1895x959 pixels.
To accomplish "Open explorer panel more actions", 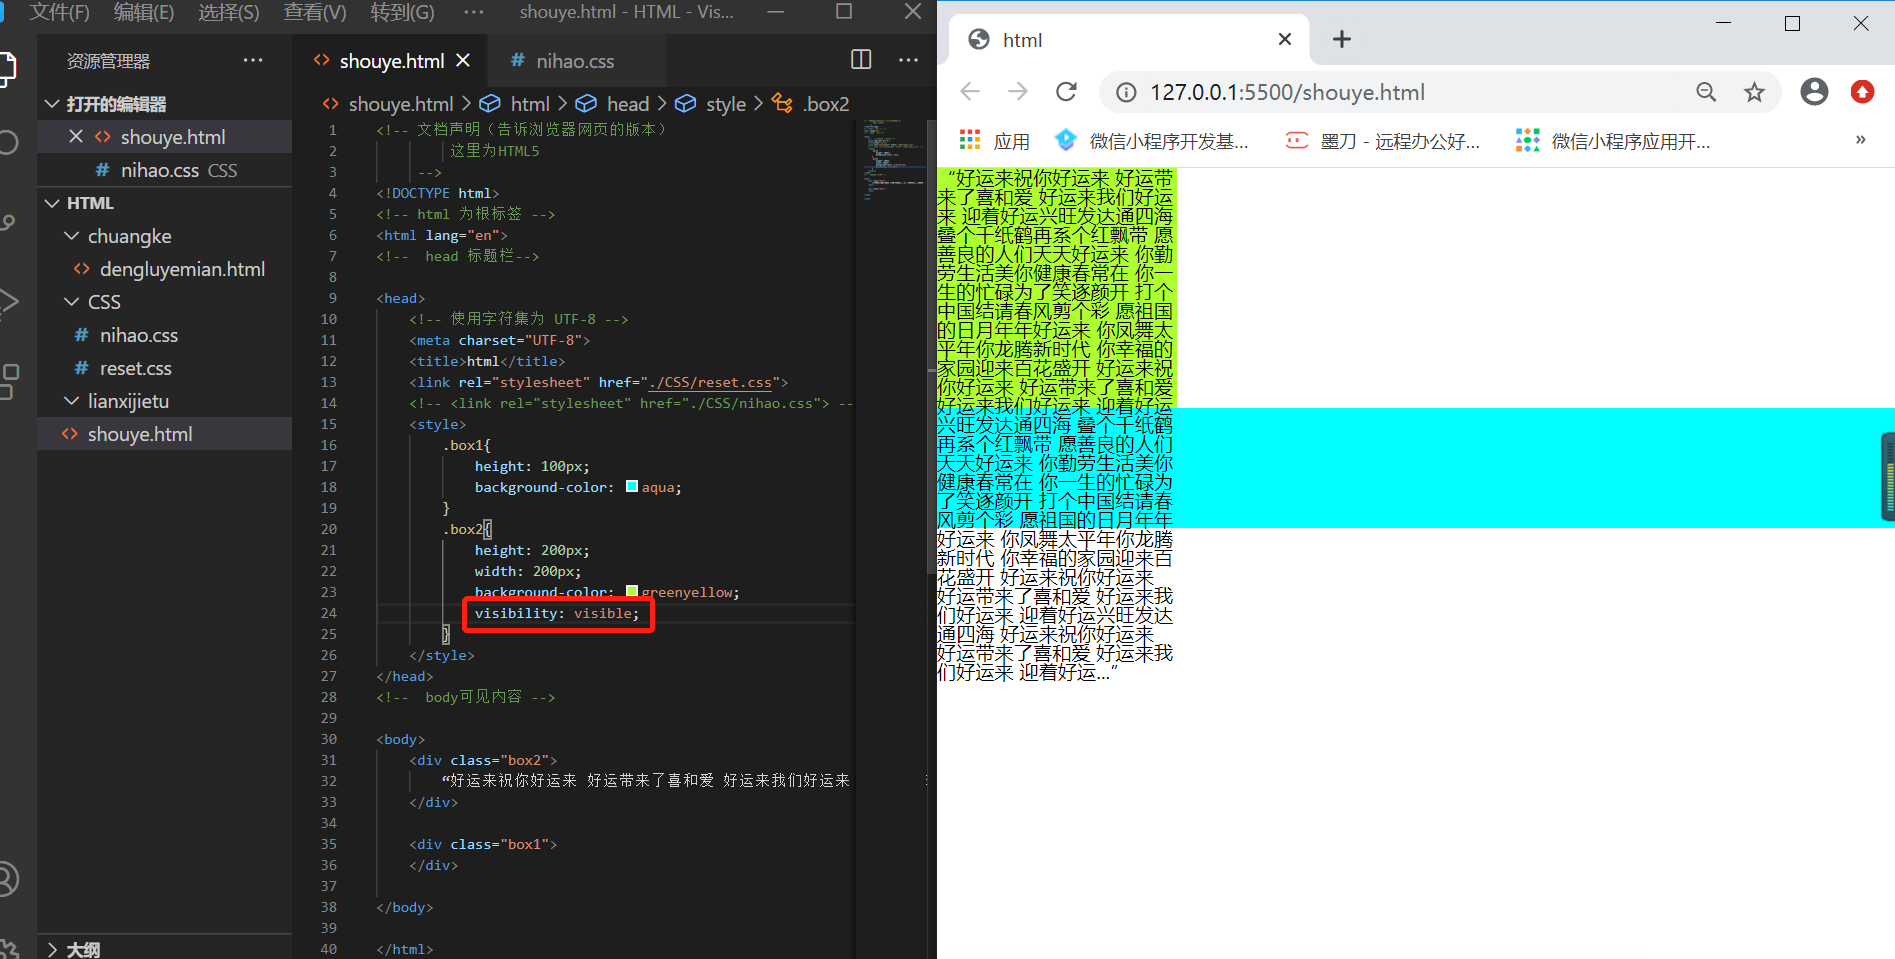I will click(x=253, y=60).
